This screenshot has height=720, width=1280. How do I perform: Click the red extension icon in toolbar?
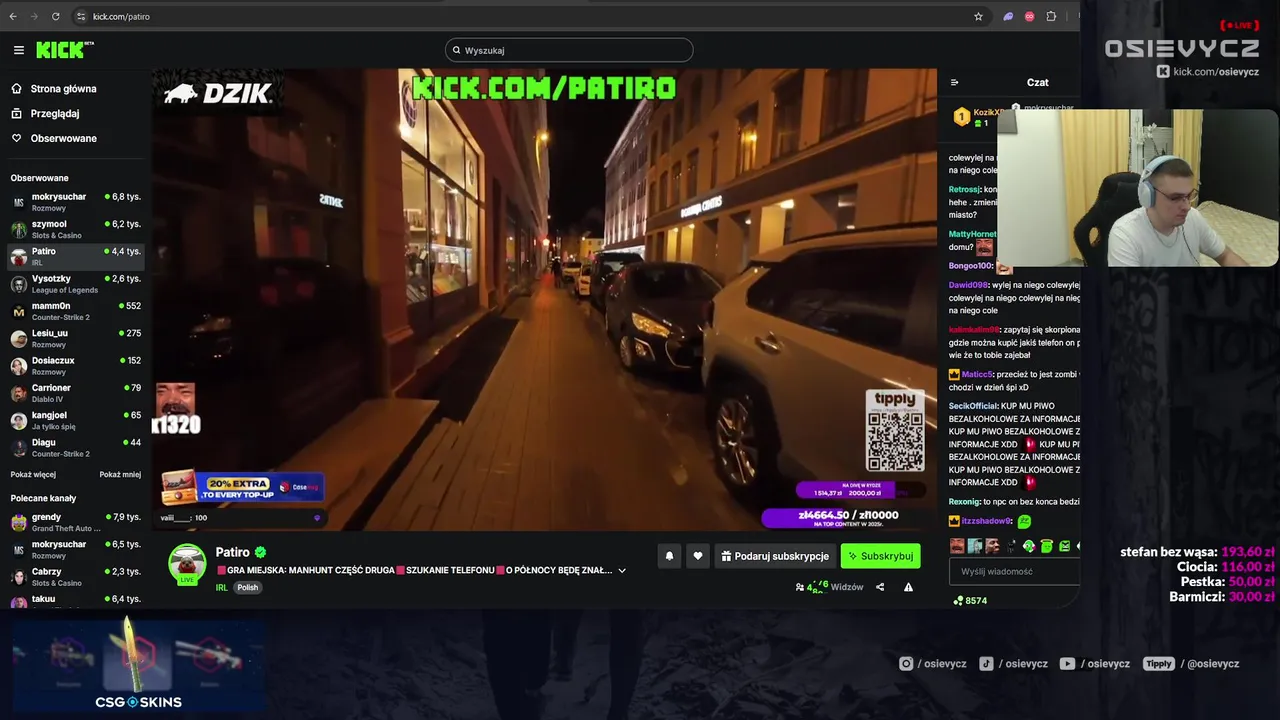(x=1029, y=16)
